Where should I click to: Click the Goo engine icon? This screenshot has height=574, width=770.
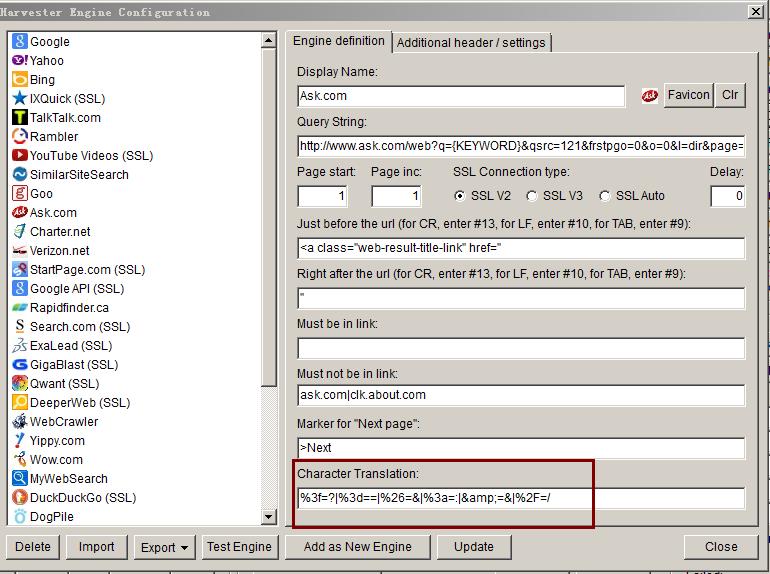click(x=20, y=193)
